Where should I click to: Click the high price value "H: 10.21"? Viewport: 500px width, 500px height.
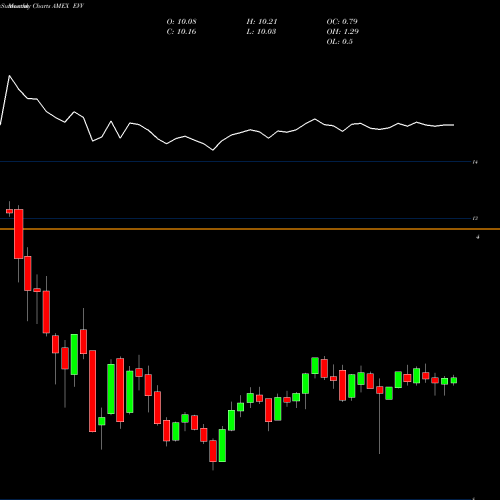click(x=262, y=22)
